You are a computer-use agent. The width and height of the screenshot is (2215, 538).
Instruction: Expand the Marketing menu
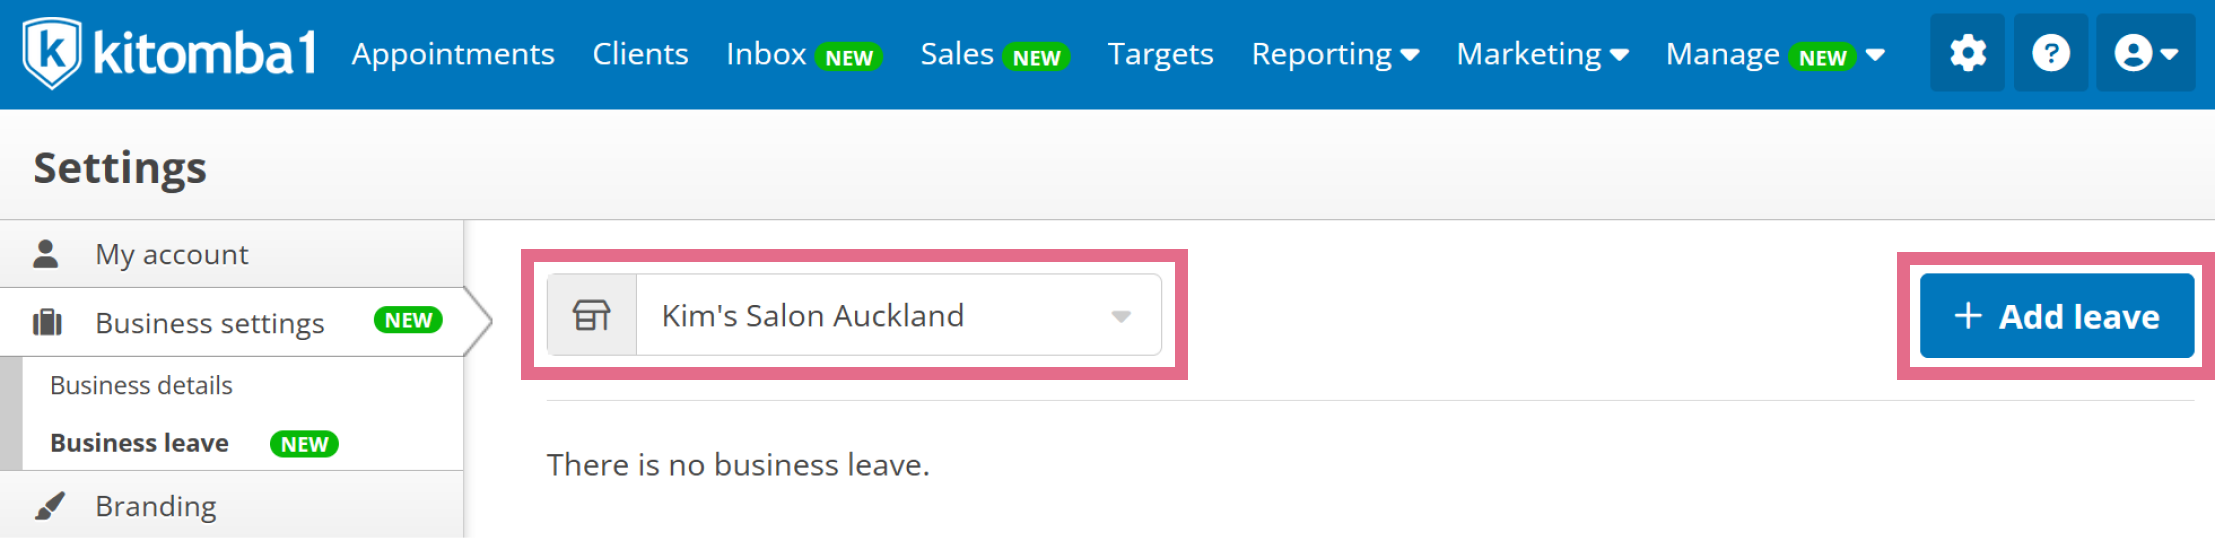(x=1542, y=54)
